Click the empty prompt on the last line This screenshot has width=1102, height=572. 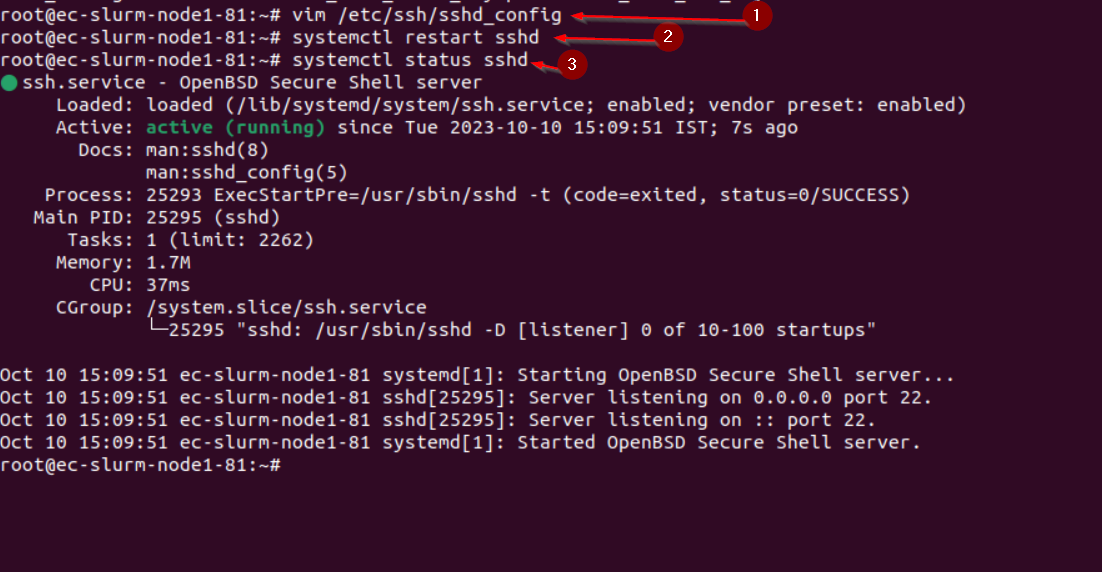141,464
